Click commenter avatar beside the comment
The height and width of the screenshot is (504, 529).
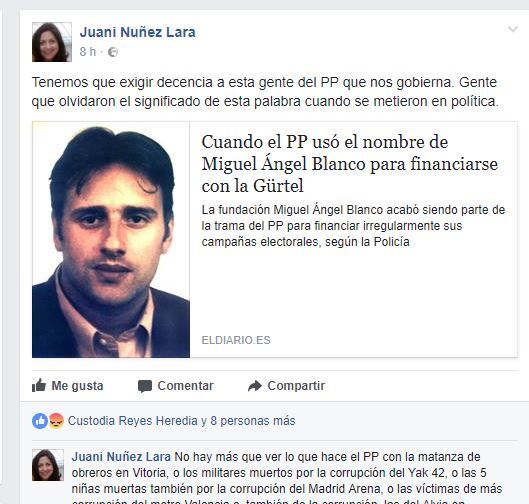(48, 465)
